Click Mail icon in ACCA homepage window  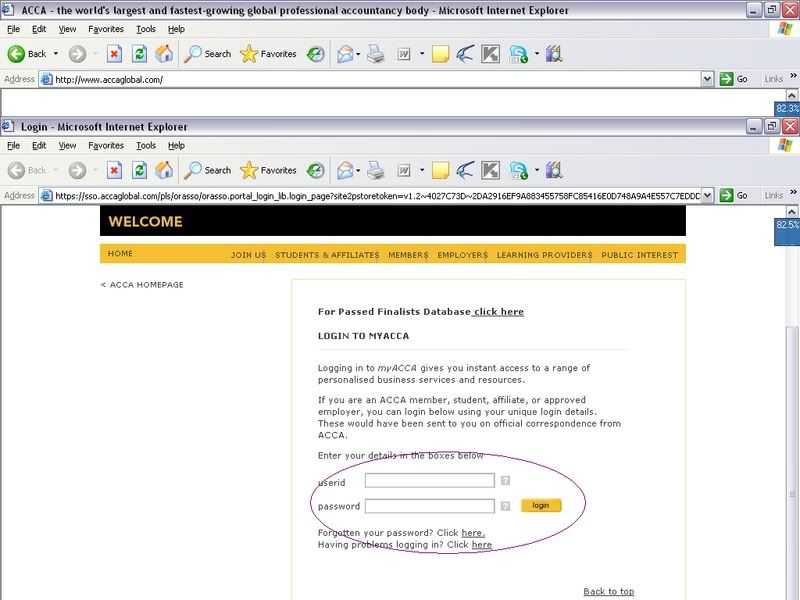(345, 54)
